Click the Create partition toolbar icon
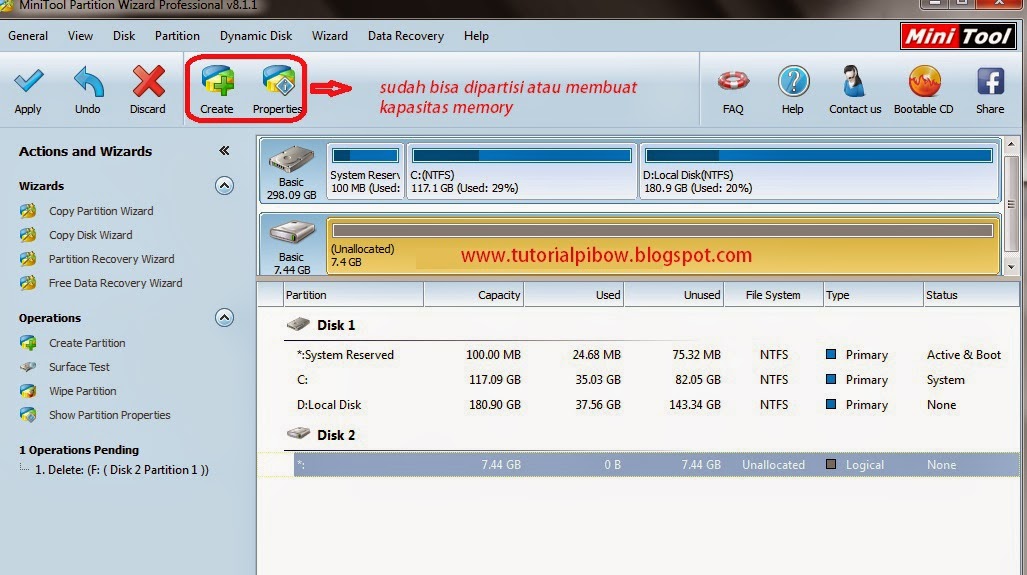This screenshot has width=1027, height=575. click(217, 81)
